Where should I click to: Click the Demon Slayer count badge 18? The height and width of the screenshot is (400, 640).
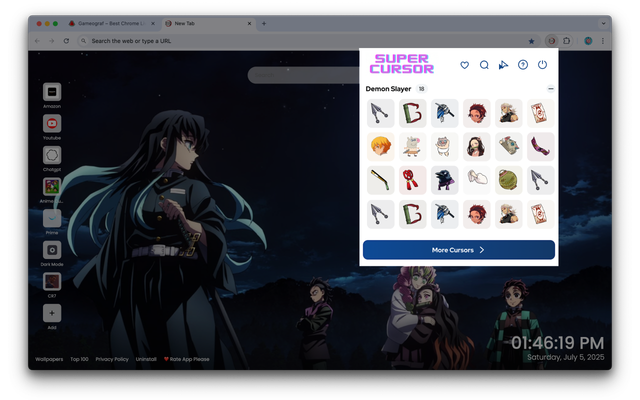(422, 89)
